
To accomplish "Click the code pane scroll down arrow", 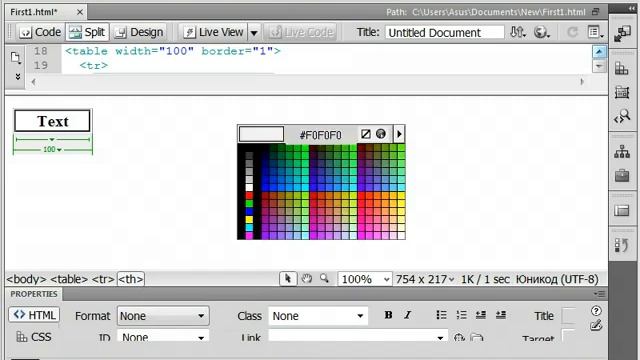I will pyautogui.click(x=599, y=66).
